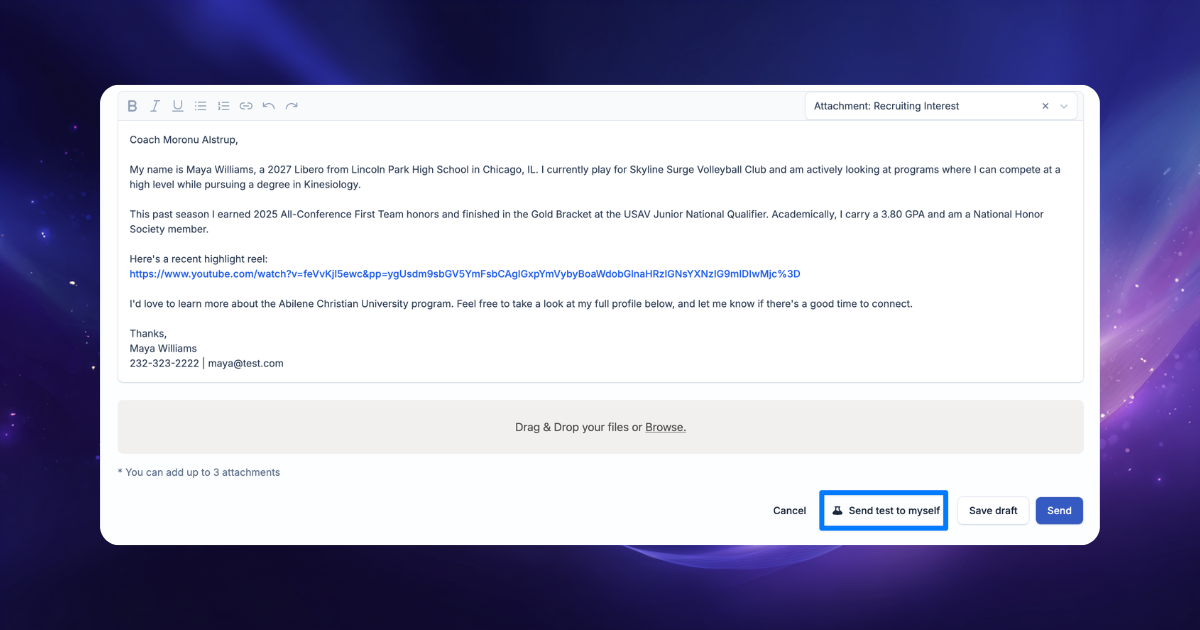
Task: Toggle underline formatting in editor toolbar
Action: pyautogui.click(x=178, y=106)
